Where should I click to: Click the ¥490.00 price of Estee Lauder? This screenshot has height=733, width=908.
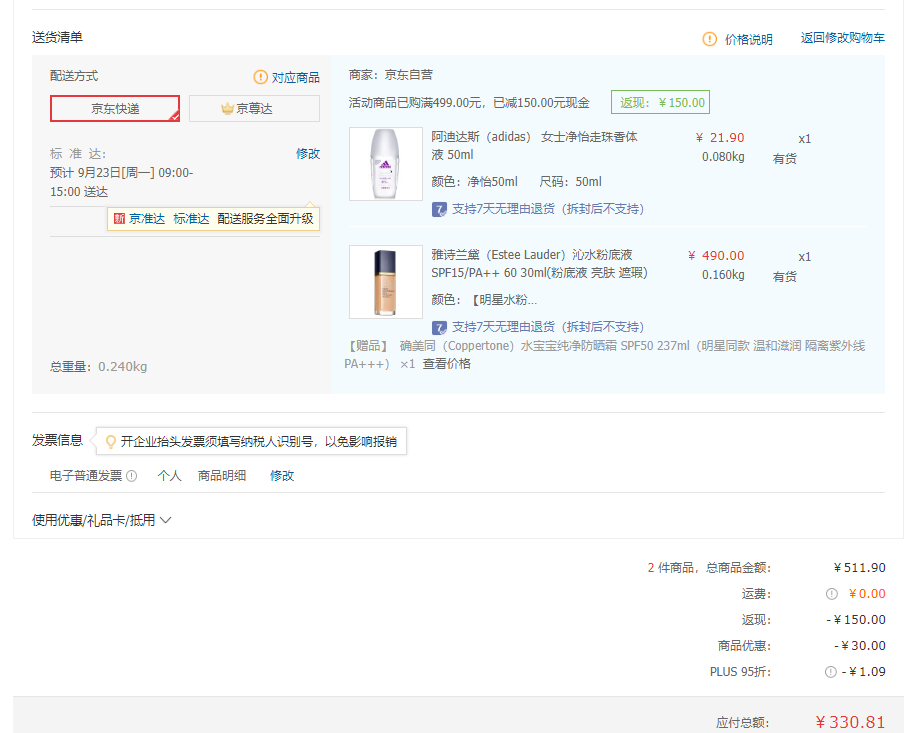(x=716, y=255)
